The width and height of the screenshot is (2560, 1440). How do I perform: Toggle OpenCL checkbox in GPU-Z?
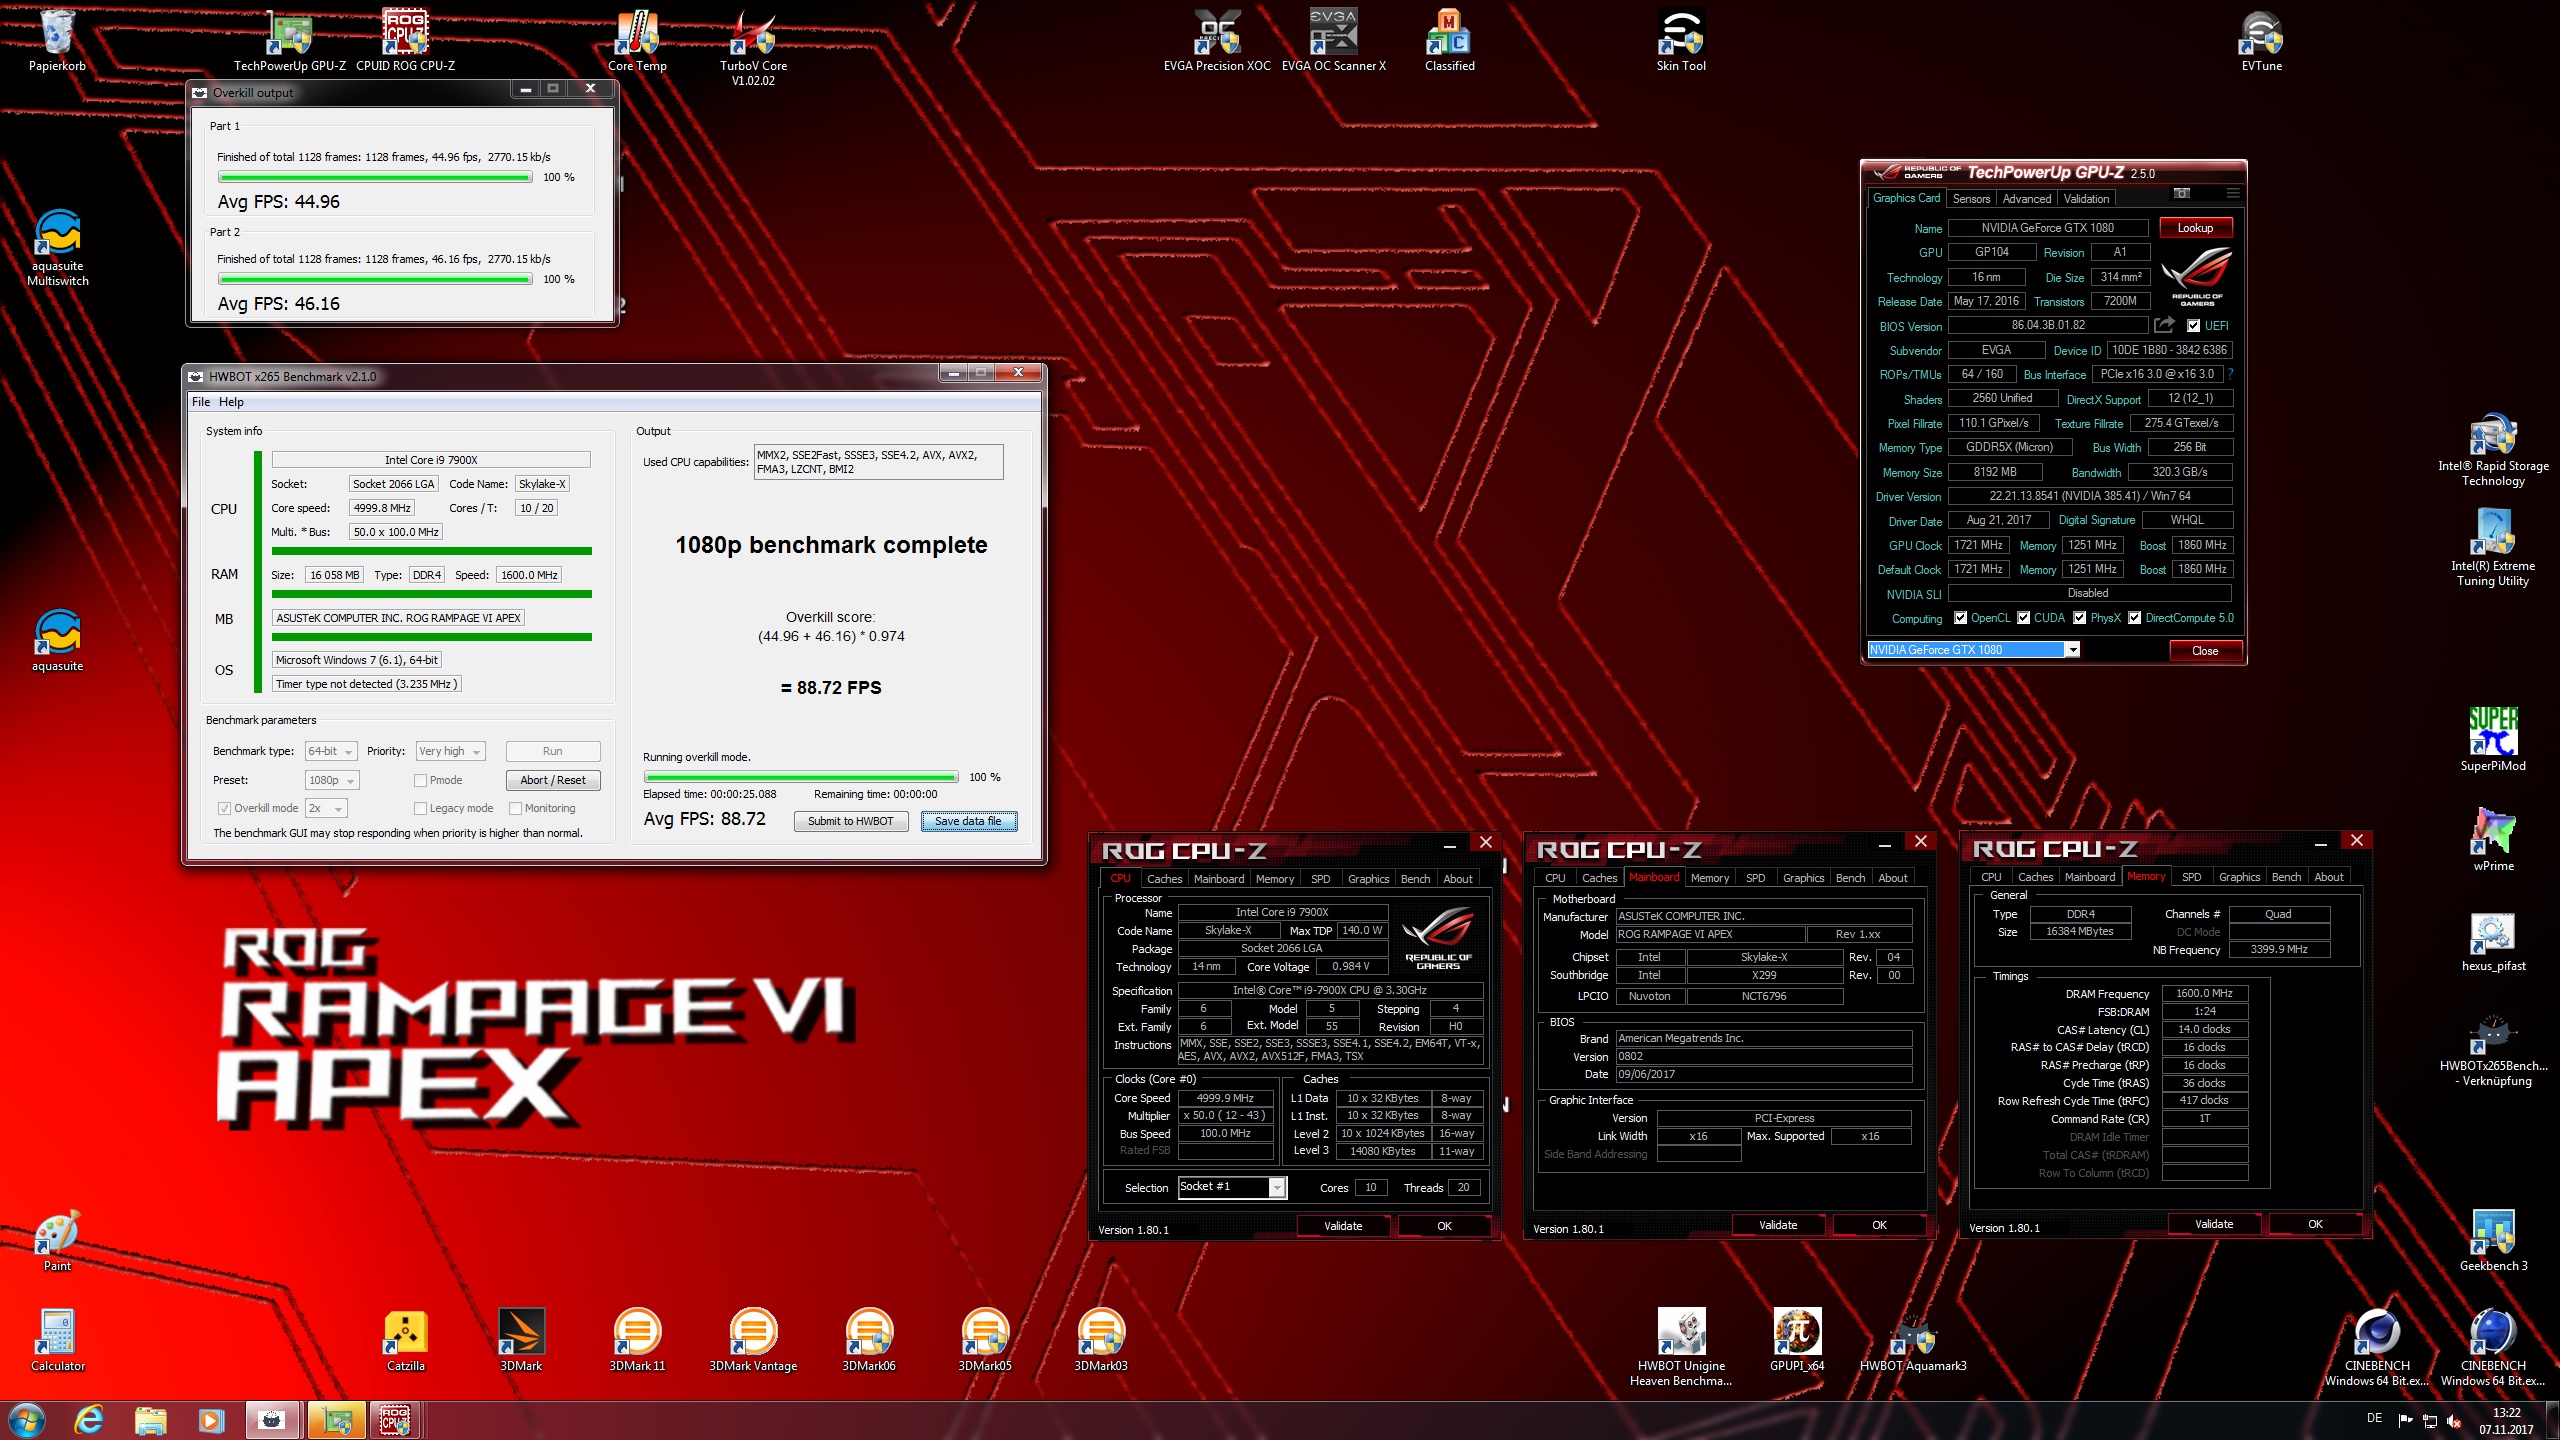click(1960, 618)
